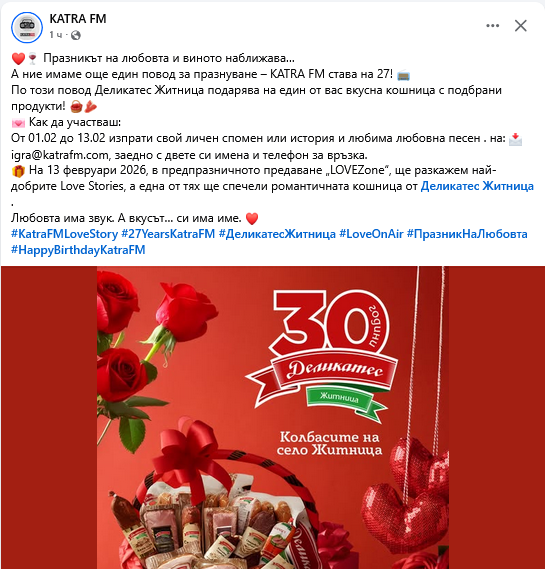Click the #HappyBirthdayKatraFM hashtag

[78, 250]
